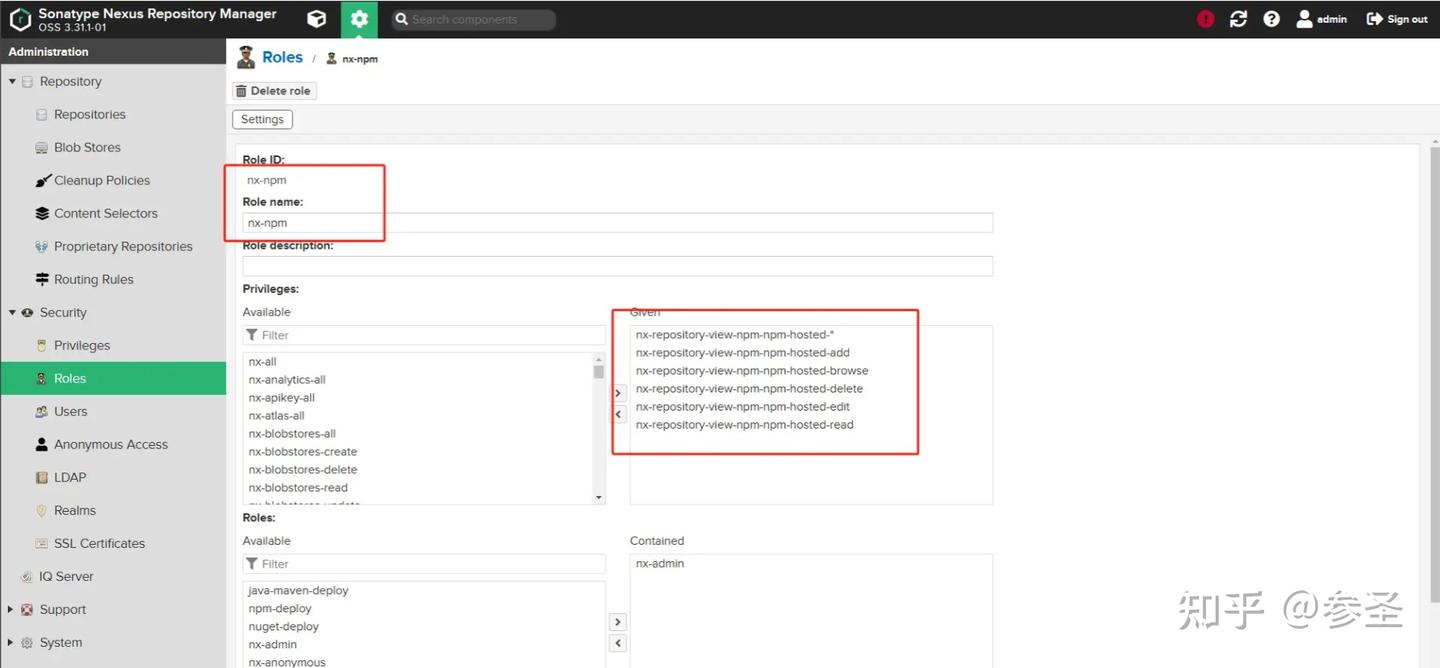Expand the System tree section
1440x668 pixels.
click(x=12, y=643)
